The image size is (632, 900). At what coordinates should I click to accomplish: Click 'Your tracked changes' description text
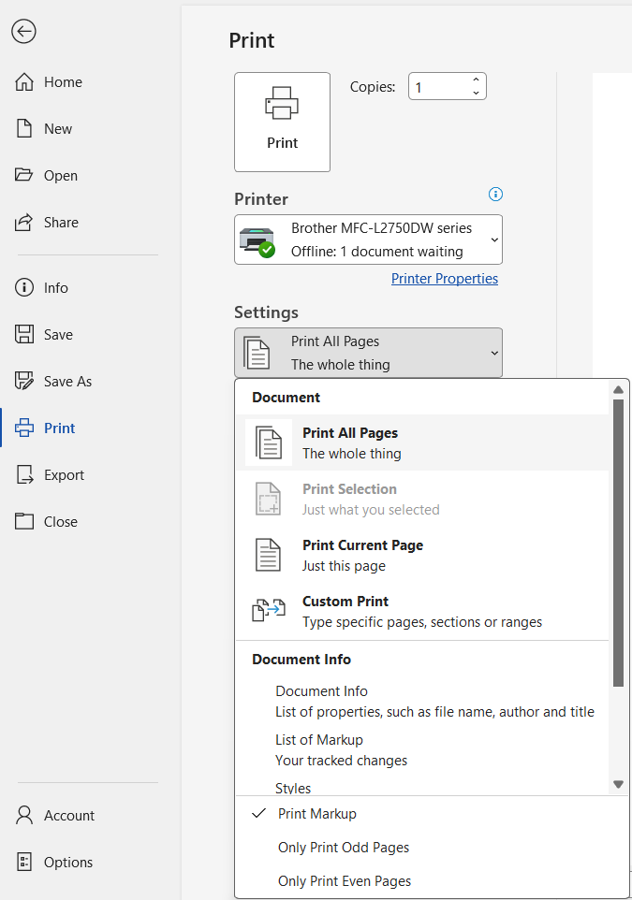[341, 761]
